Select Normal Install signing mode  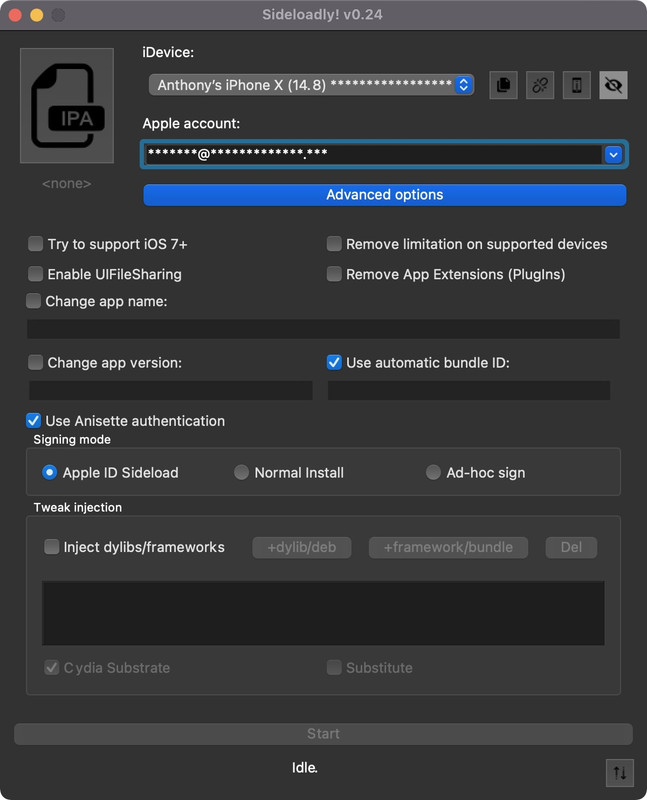click(x=241, y=472)
